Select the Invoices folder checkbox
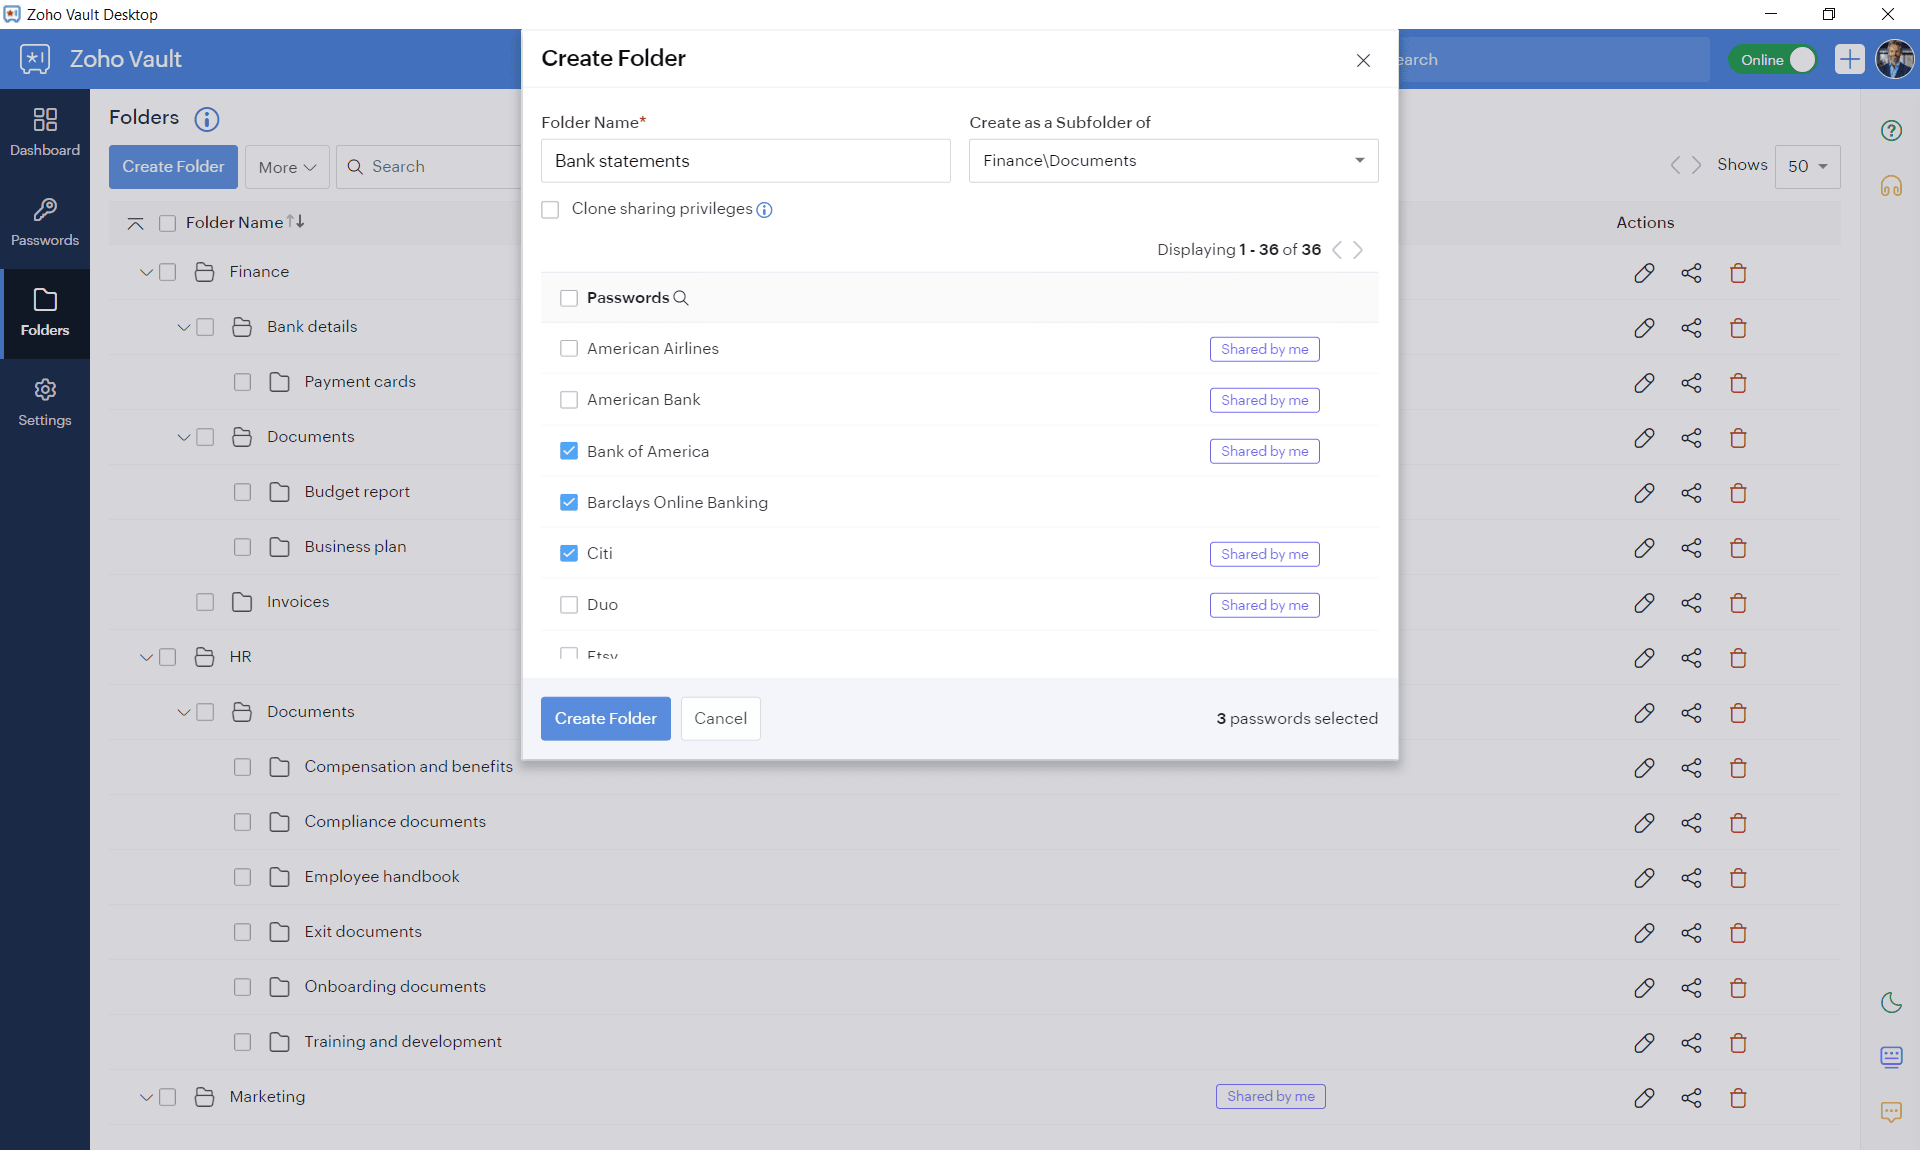Screen dimensions: 1920x1150 [205, 602]
